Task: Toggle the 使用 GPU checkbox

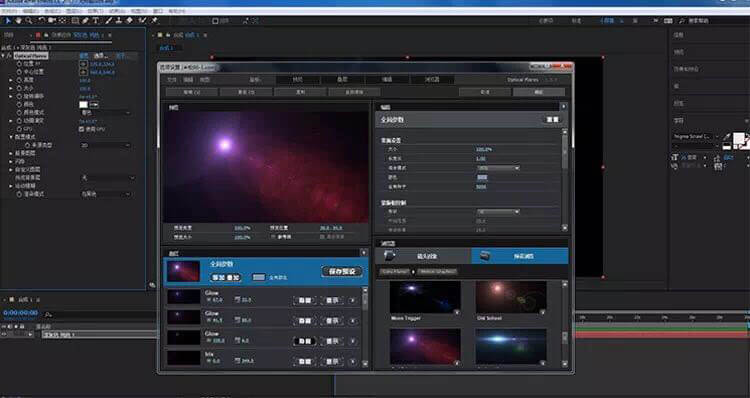Action: click(x=81, y=129)
